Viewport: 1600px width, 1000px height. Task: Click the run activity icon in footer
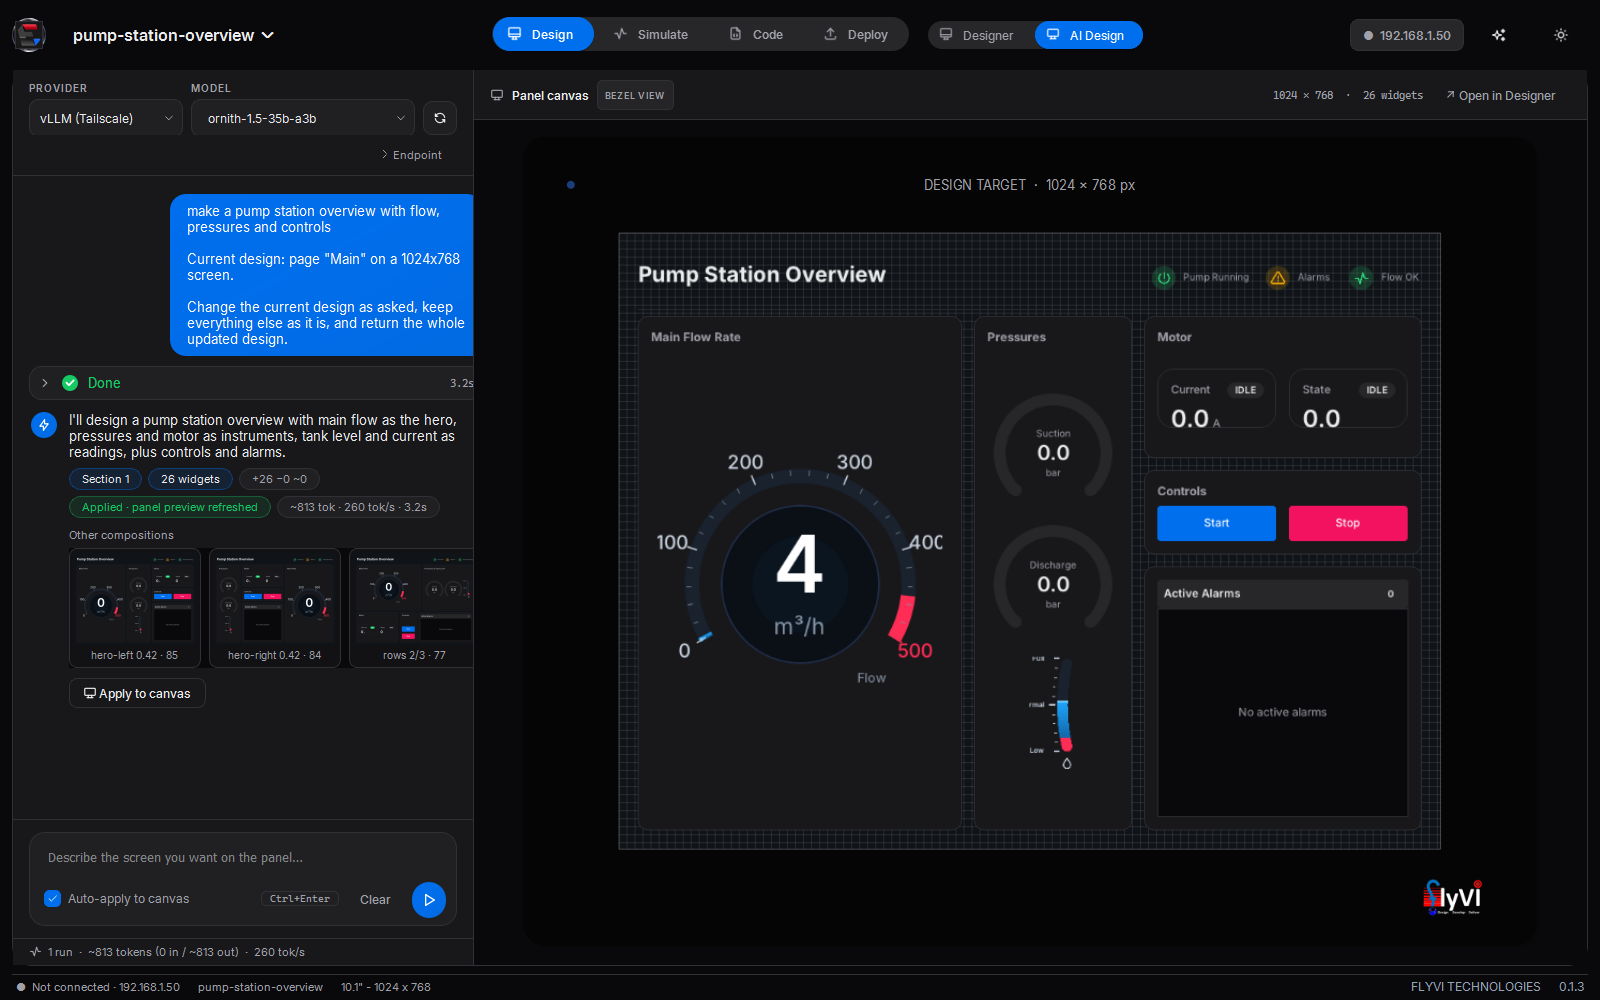tap(36, 952)
